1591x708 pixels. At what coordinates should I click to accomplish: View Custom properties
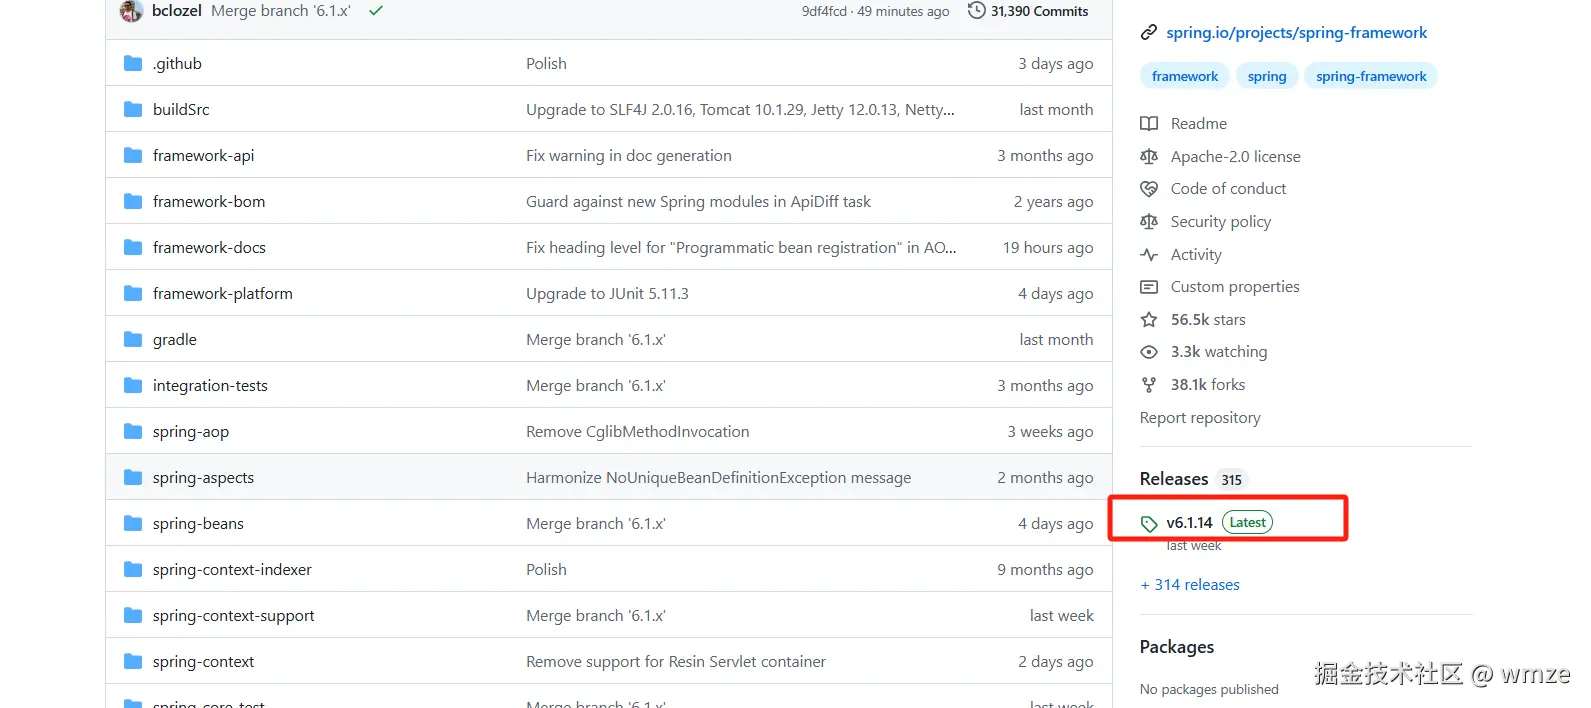(x=1235, y=287)
